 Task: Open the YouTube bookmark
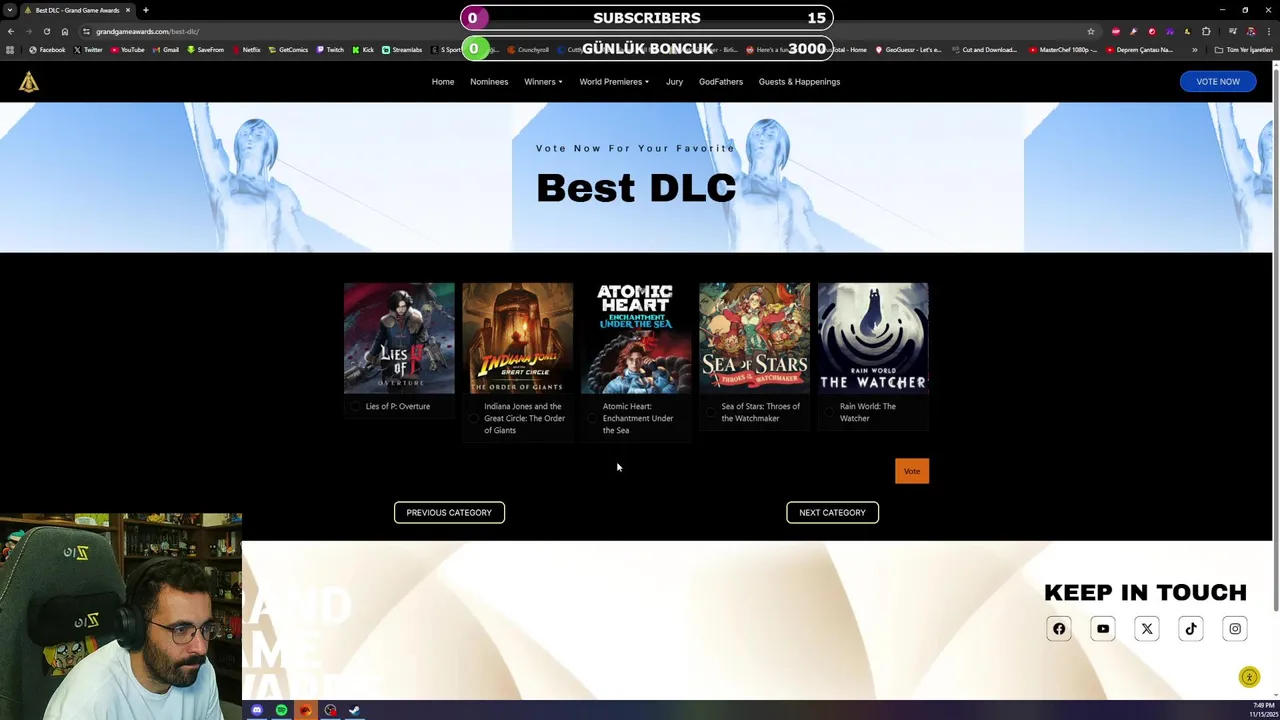click(x=127, y=50)
